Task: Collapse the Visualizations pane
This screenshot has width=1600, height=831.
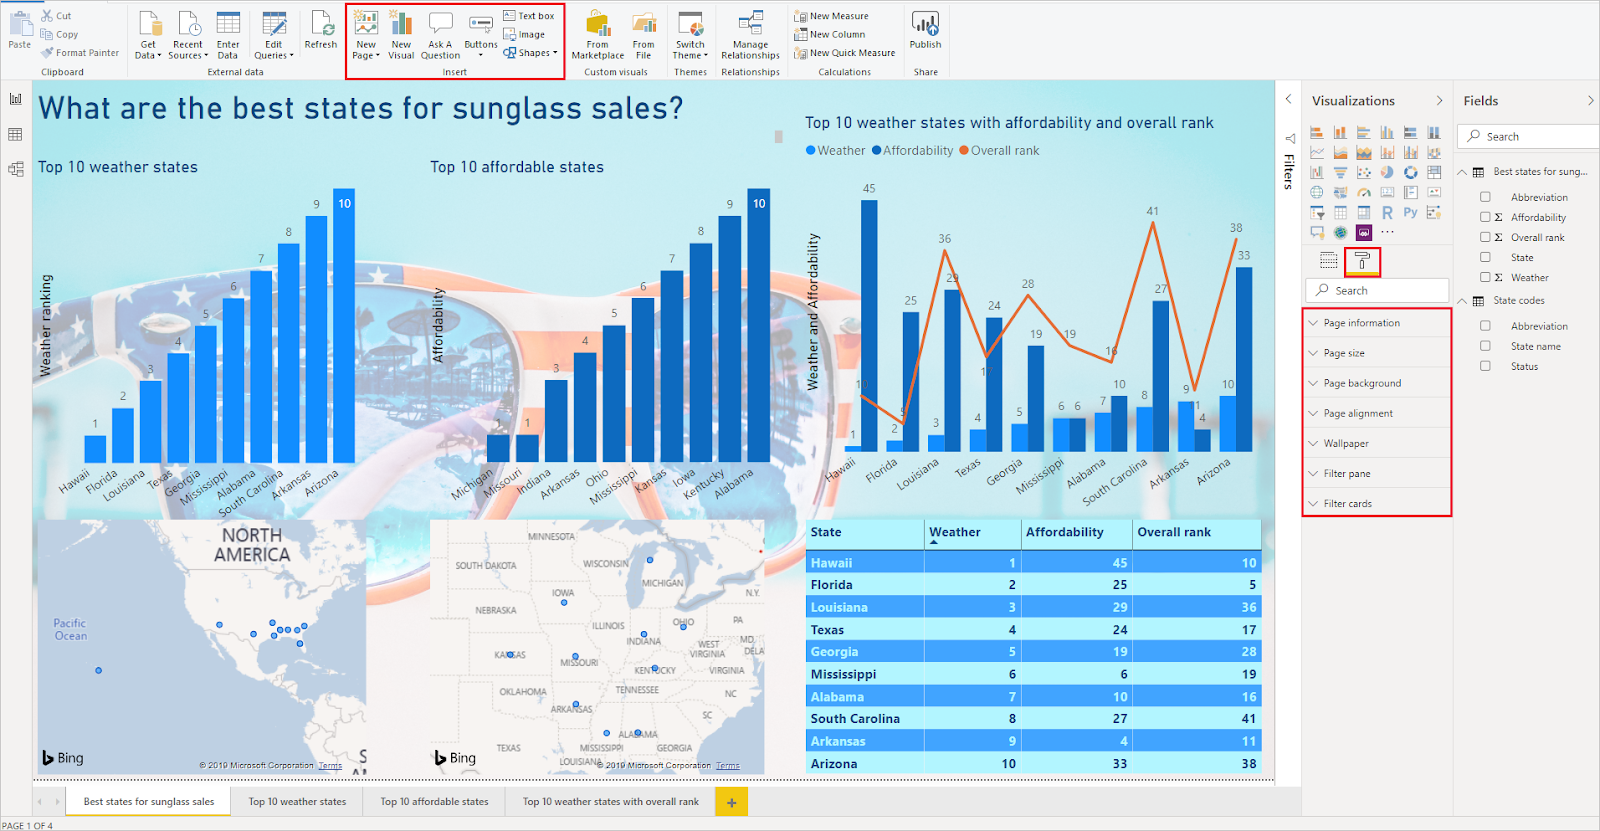Action: tap(1439, 101)
